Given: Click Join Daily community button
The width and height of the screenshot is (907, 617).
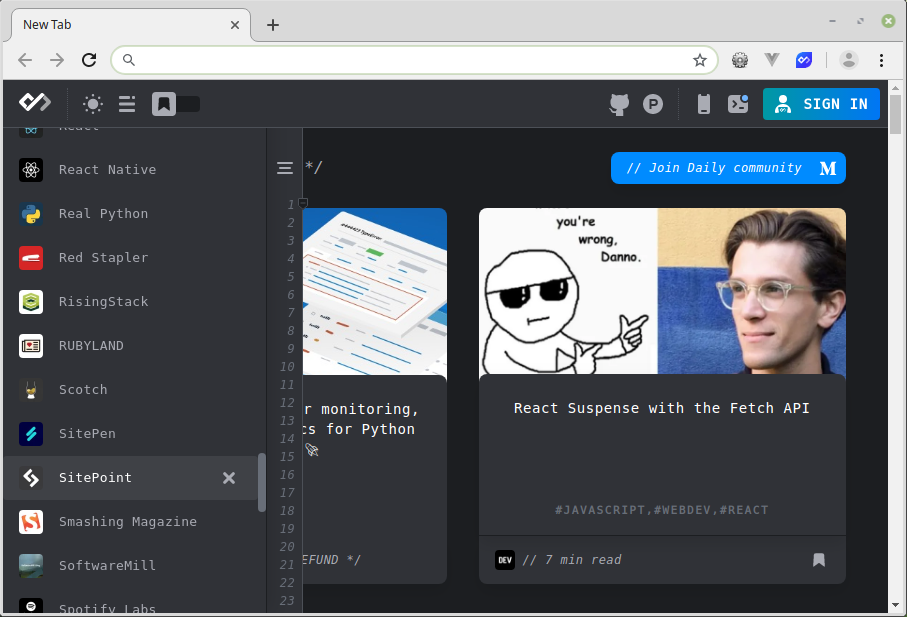Looking at the screenshot, I should 727,168.
